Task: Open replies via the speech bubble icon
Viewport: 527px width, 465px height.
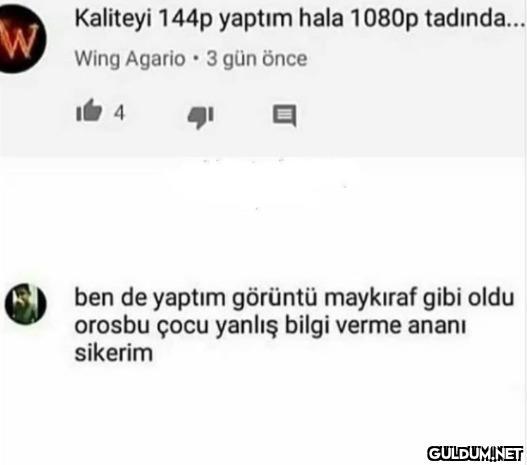Action: (x=285, y=116)
